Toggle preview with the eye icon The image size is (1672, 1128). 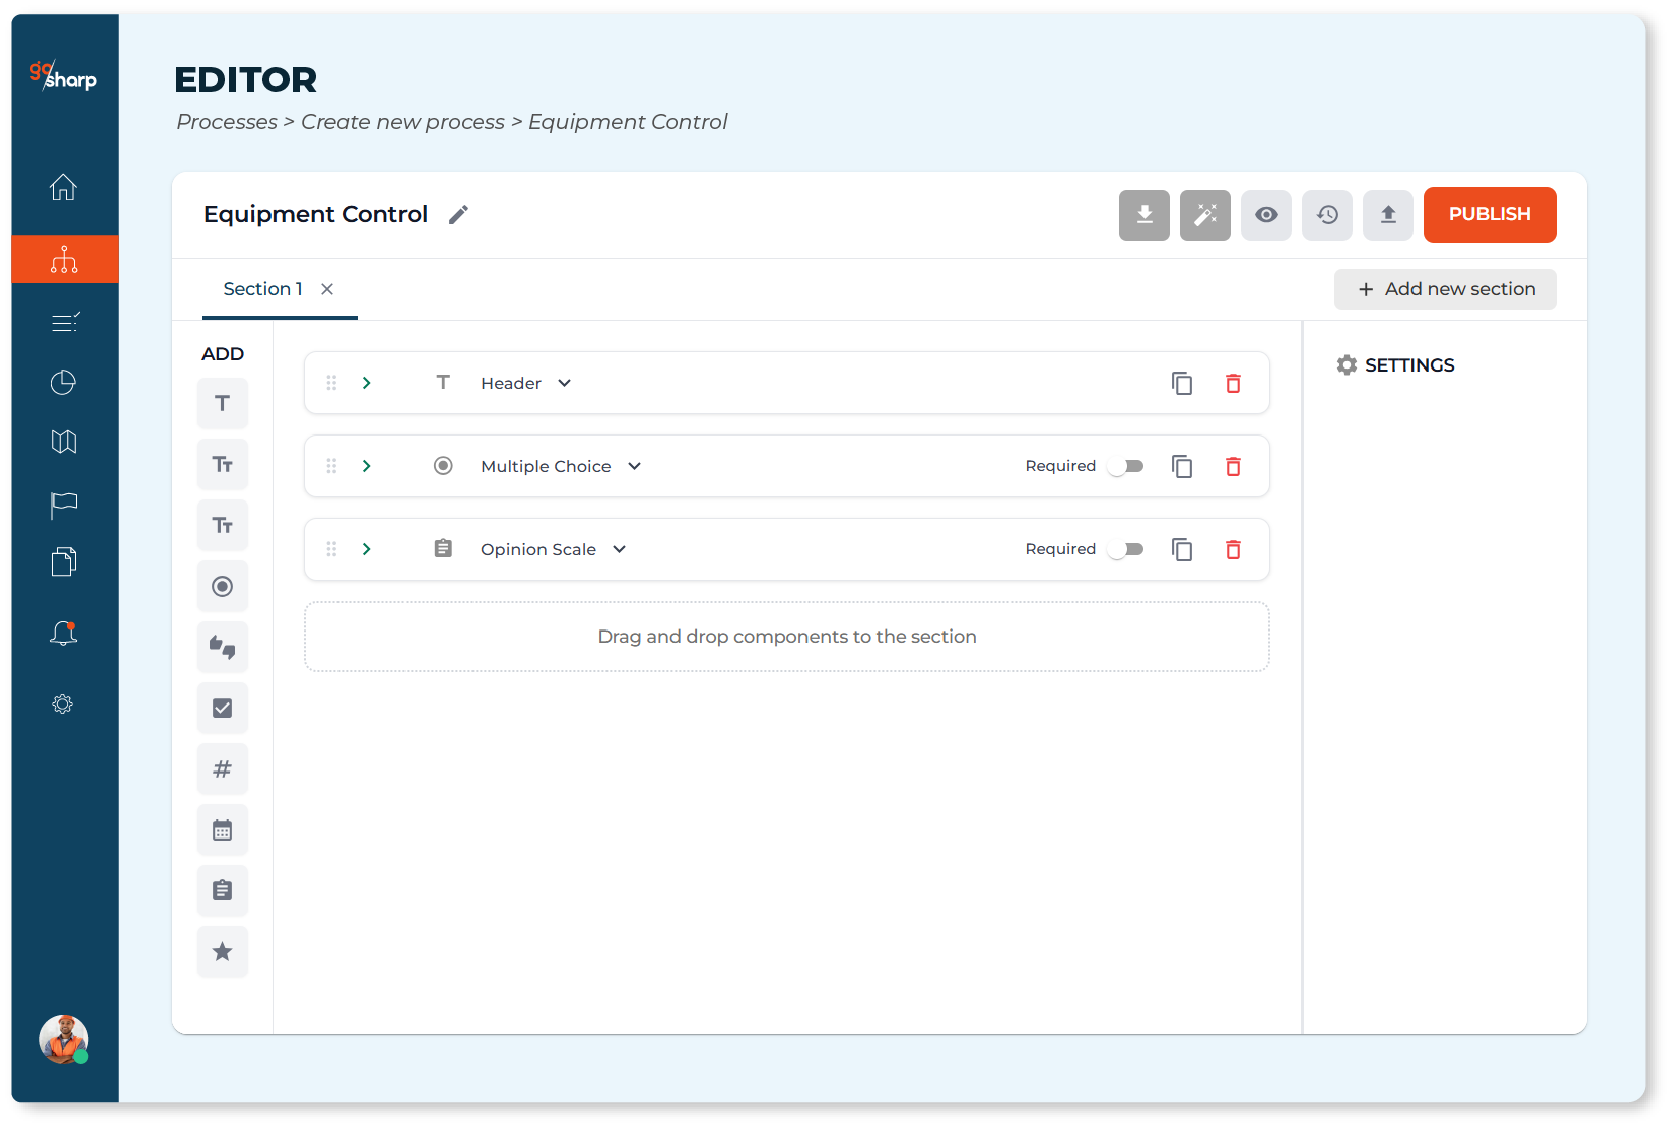point(1266,215)
